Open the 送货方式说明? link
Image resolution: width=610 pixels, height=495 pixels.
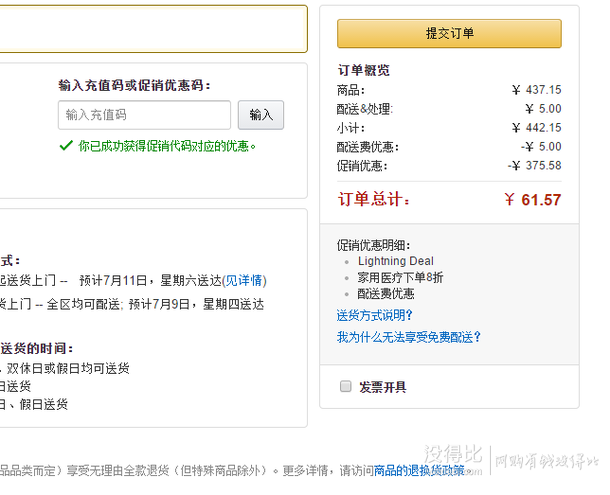click(x=374, y=315)
